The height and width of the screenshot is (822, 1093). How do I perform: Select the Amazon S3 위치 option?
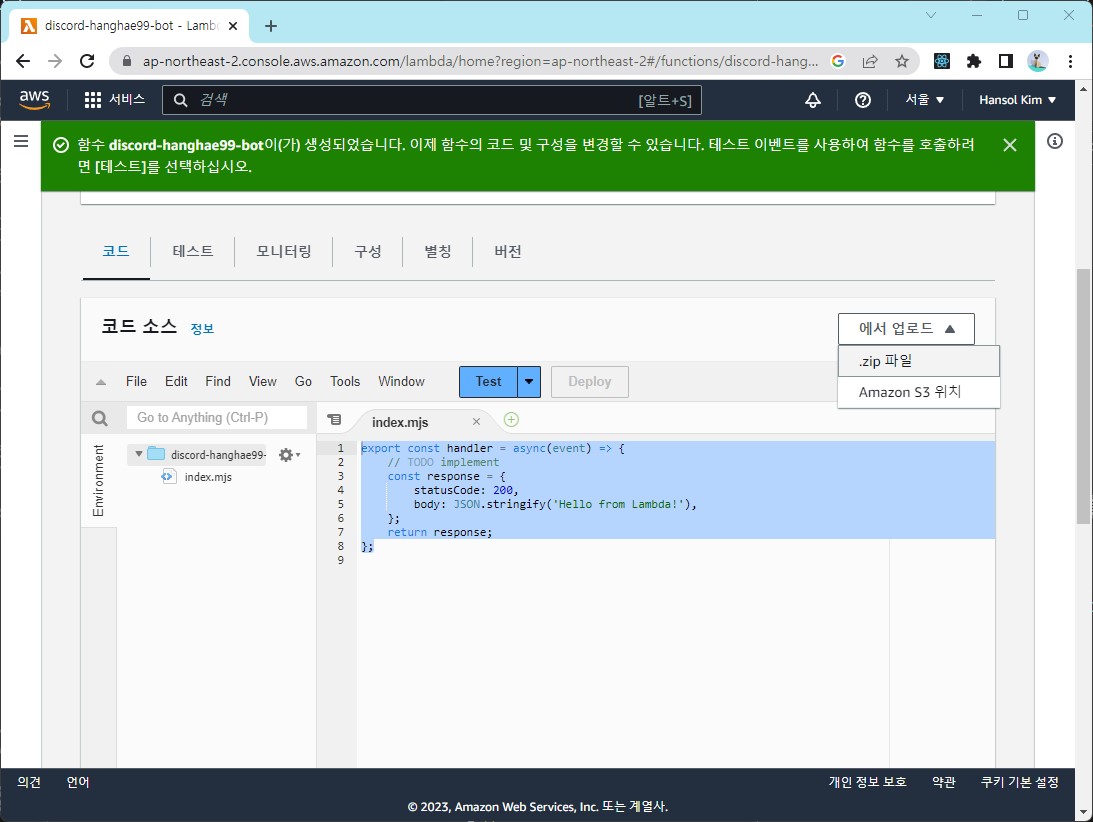[x=919, y=392]
